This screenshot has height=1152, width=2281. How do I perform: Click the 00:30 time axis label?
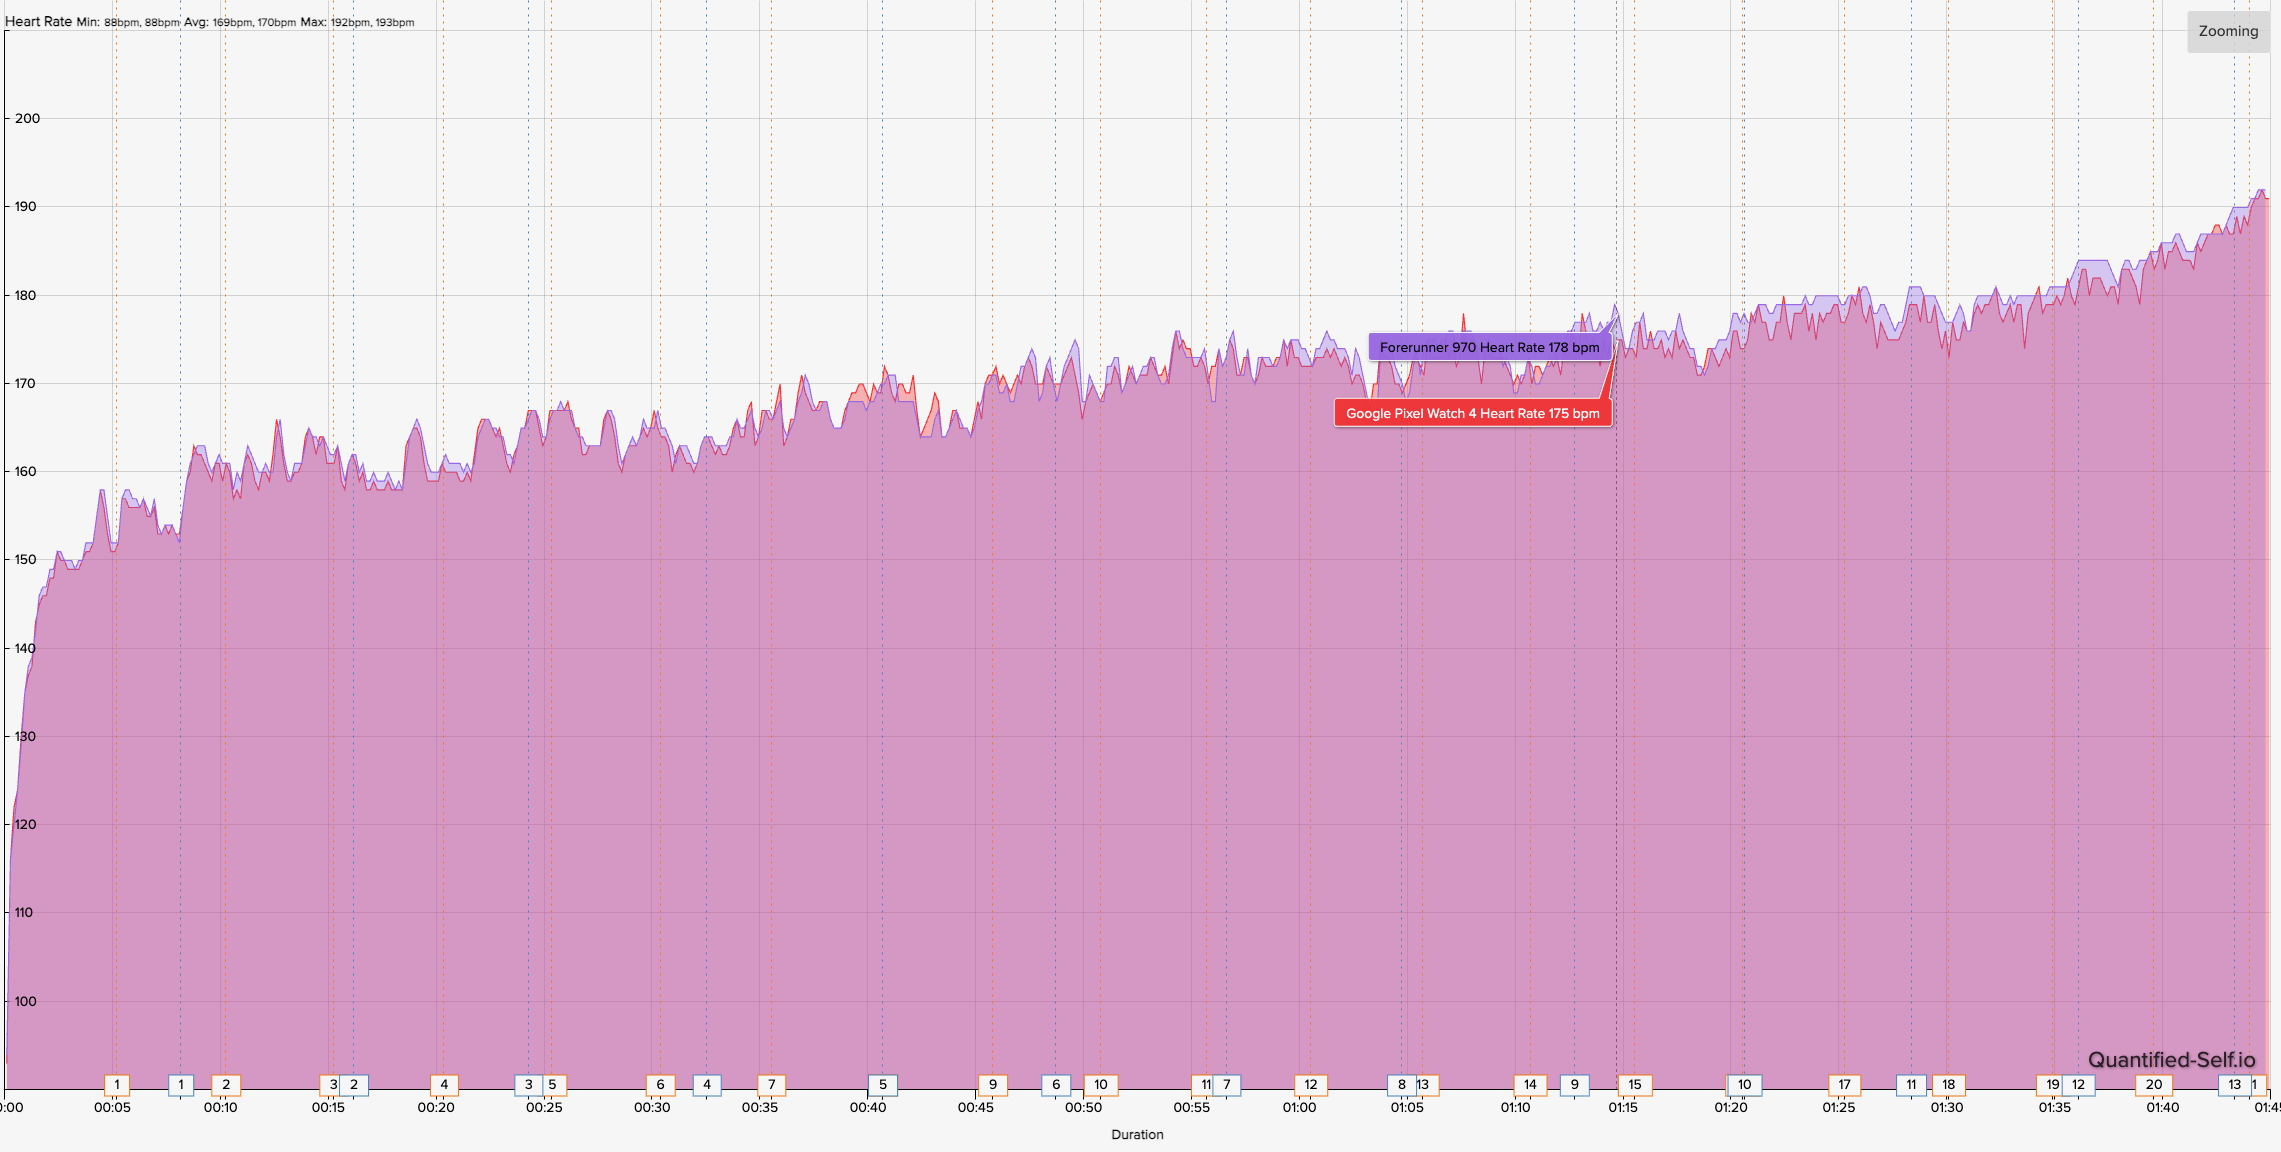tap(652, 1108)
